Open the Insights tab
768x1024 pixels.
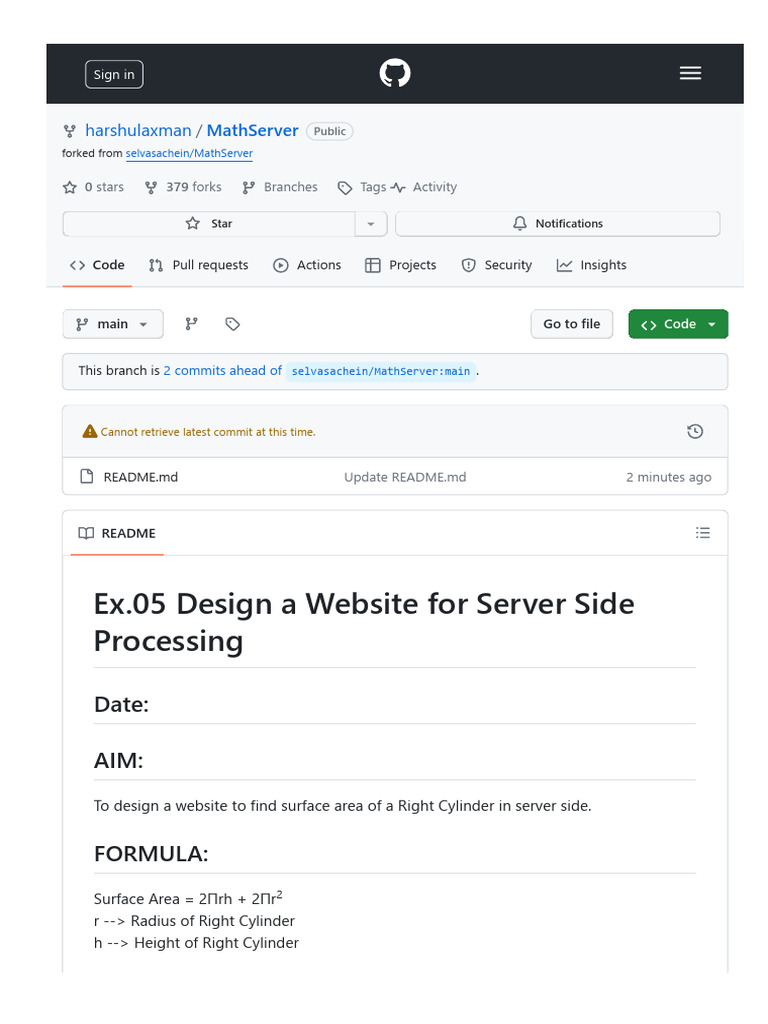pyautogui.click(x=592, y=265)
